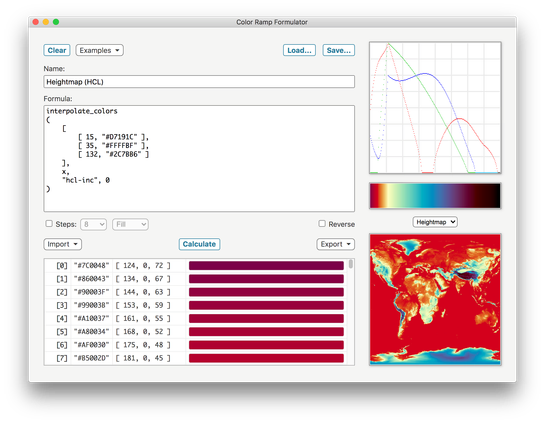Screen dimensions: 545x423
Task: Click RGB values [ 175, 0, 48 ]
Action: pos(143,345)
